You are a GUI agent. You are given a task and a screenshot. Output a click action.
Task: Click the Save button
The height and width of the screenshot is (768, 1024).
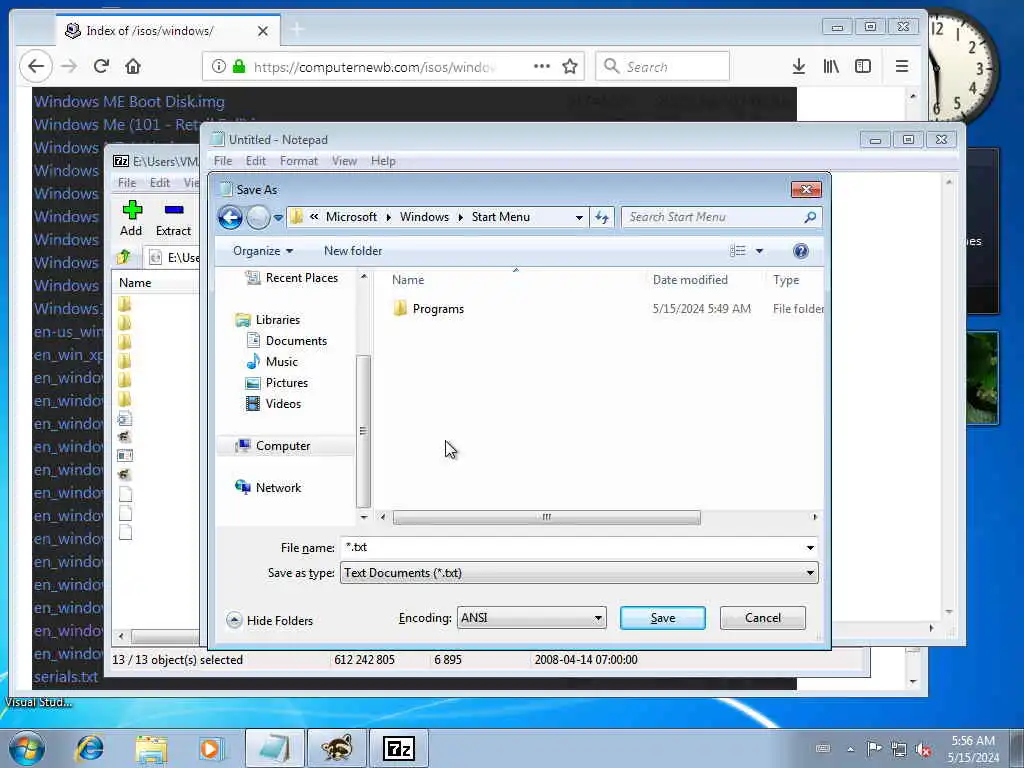[663, 618]
